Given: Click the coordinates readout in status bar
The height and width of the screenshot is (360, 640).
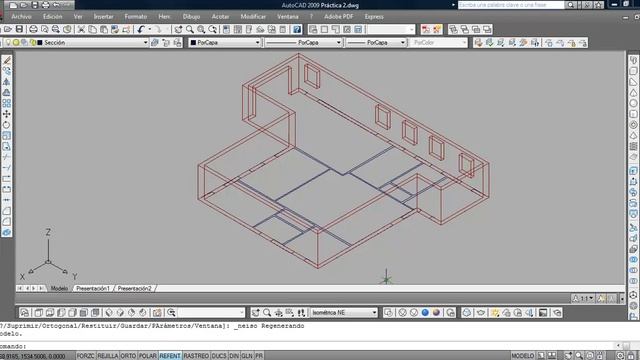Looking at the screenshot, I should pyautogui.click(x=33, y=356).
